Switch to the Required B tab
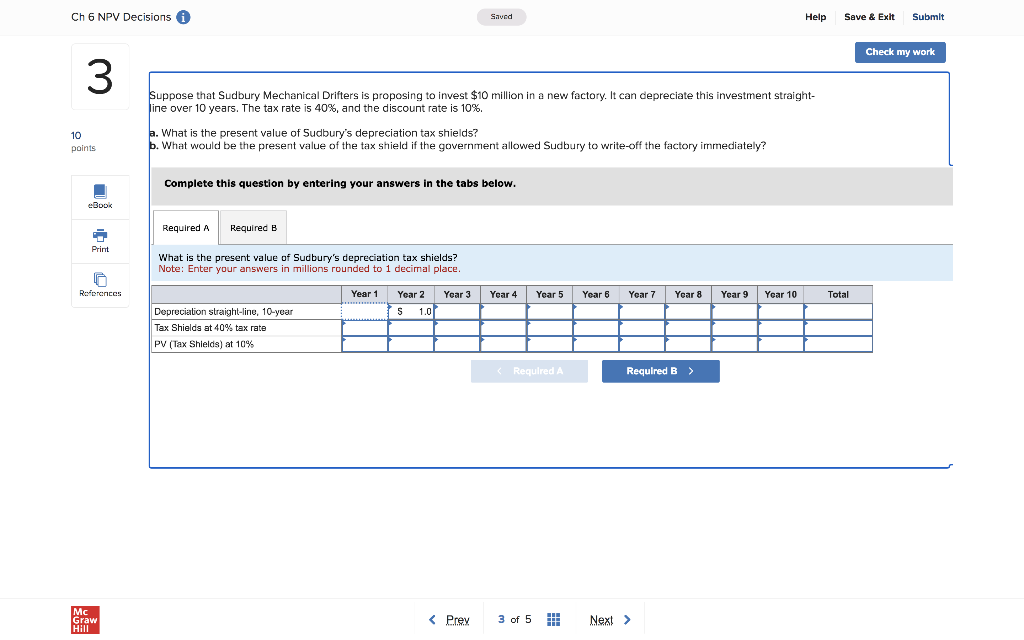1024x640 pixels. click(252, 227)
